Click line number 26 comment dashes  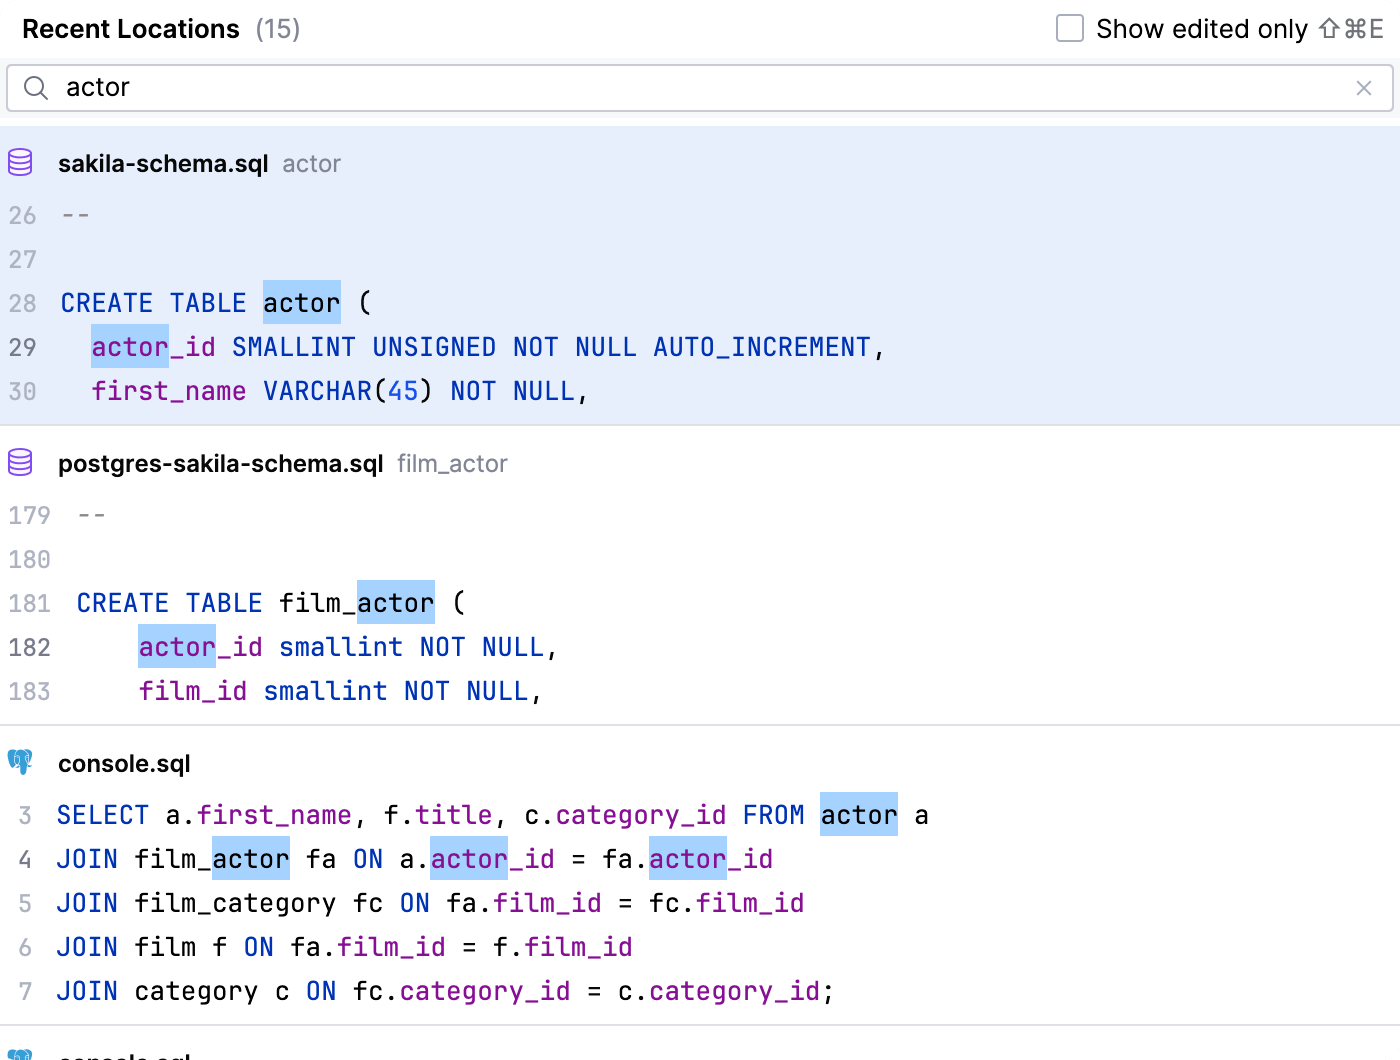pos(76,215)
